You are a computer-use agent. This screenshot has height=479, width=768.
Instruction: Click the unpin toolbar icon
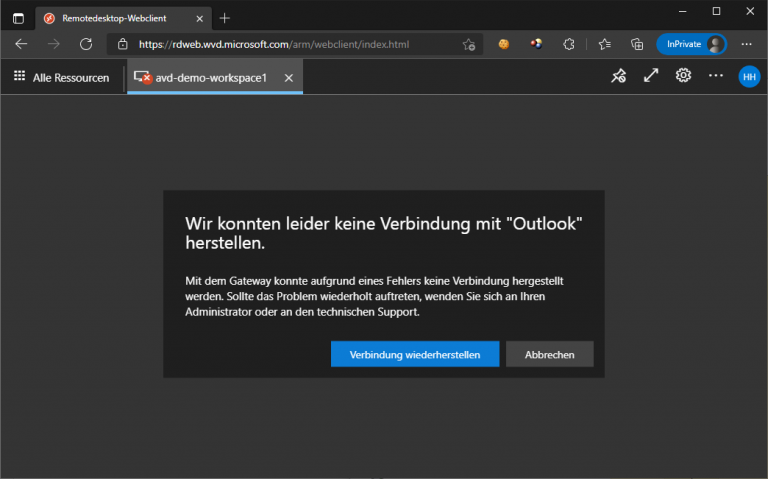click(619, 76)
